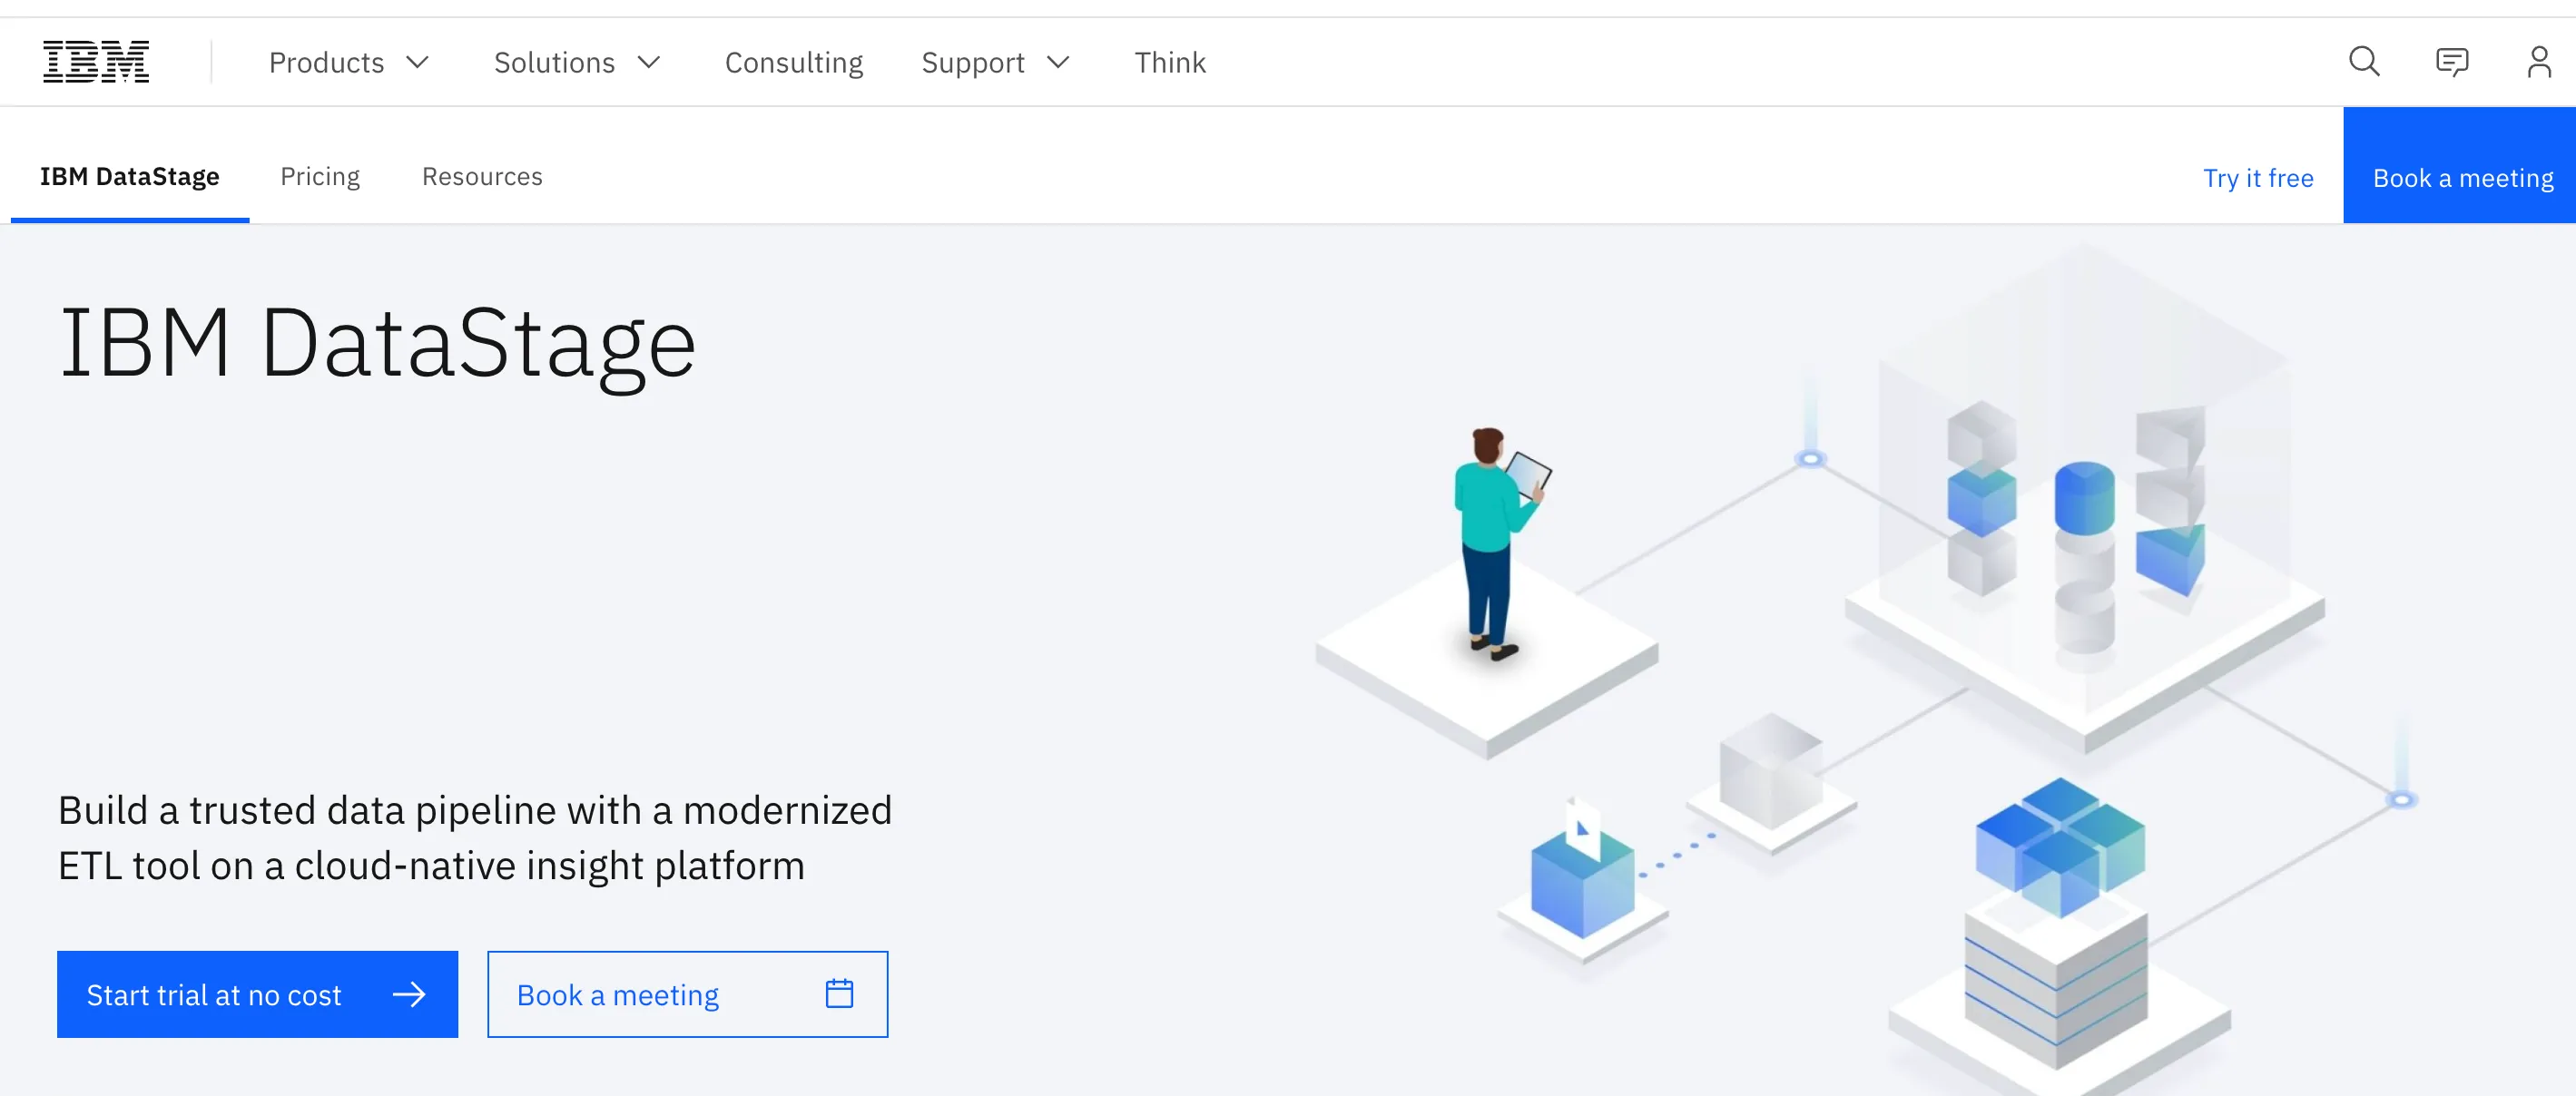Click the Try it free link
The image size is (2576, 1096).
pyautogui.click(x=2258, y=178)
